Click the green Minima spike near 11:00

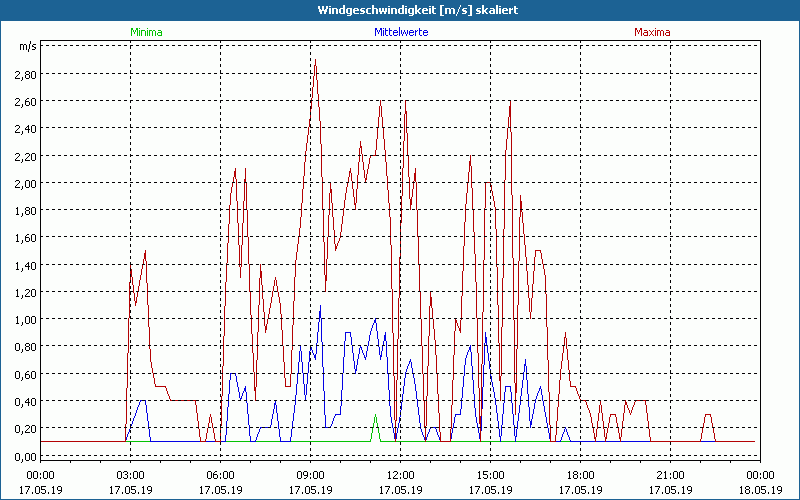[375, 418]
